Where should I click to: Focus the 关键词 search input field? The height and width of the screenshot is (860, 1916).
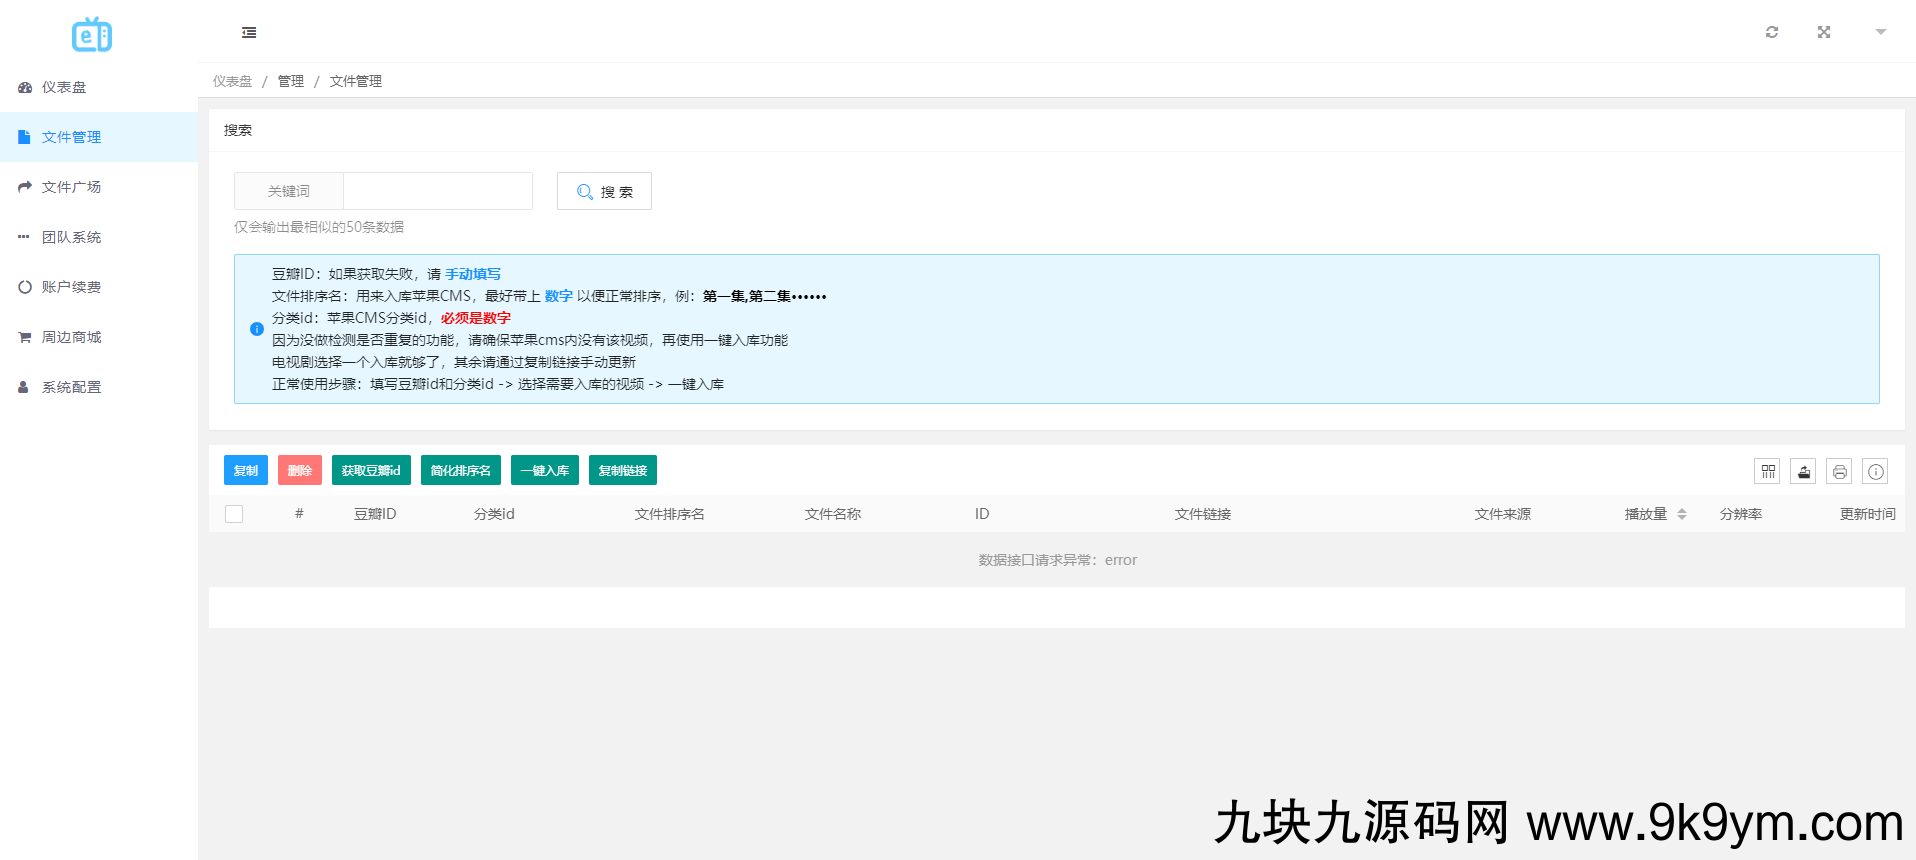tap(438, 191)
